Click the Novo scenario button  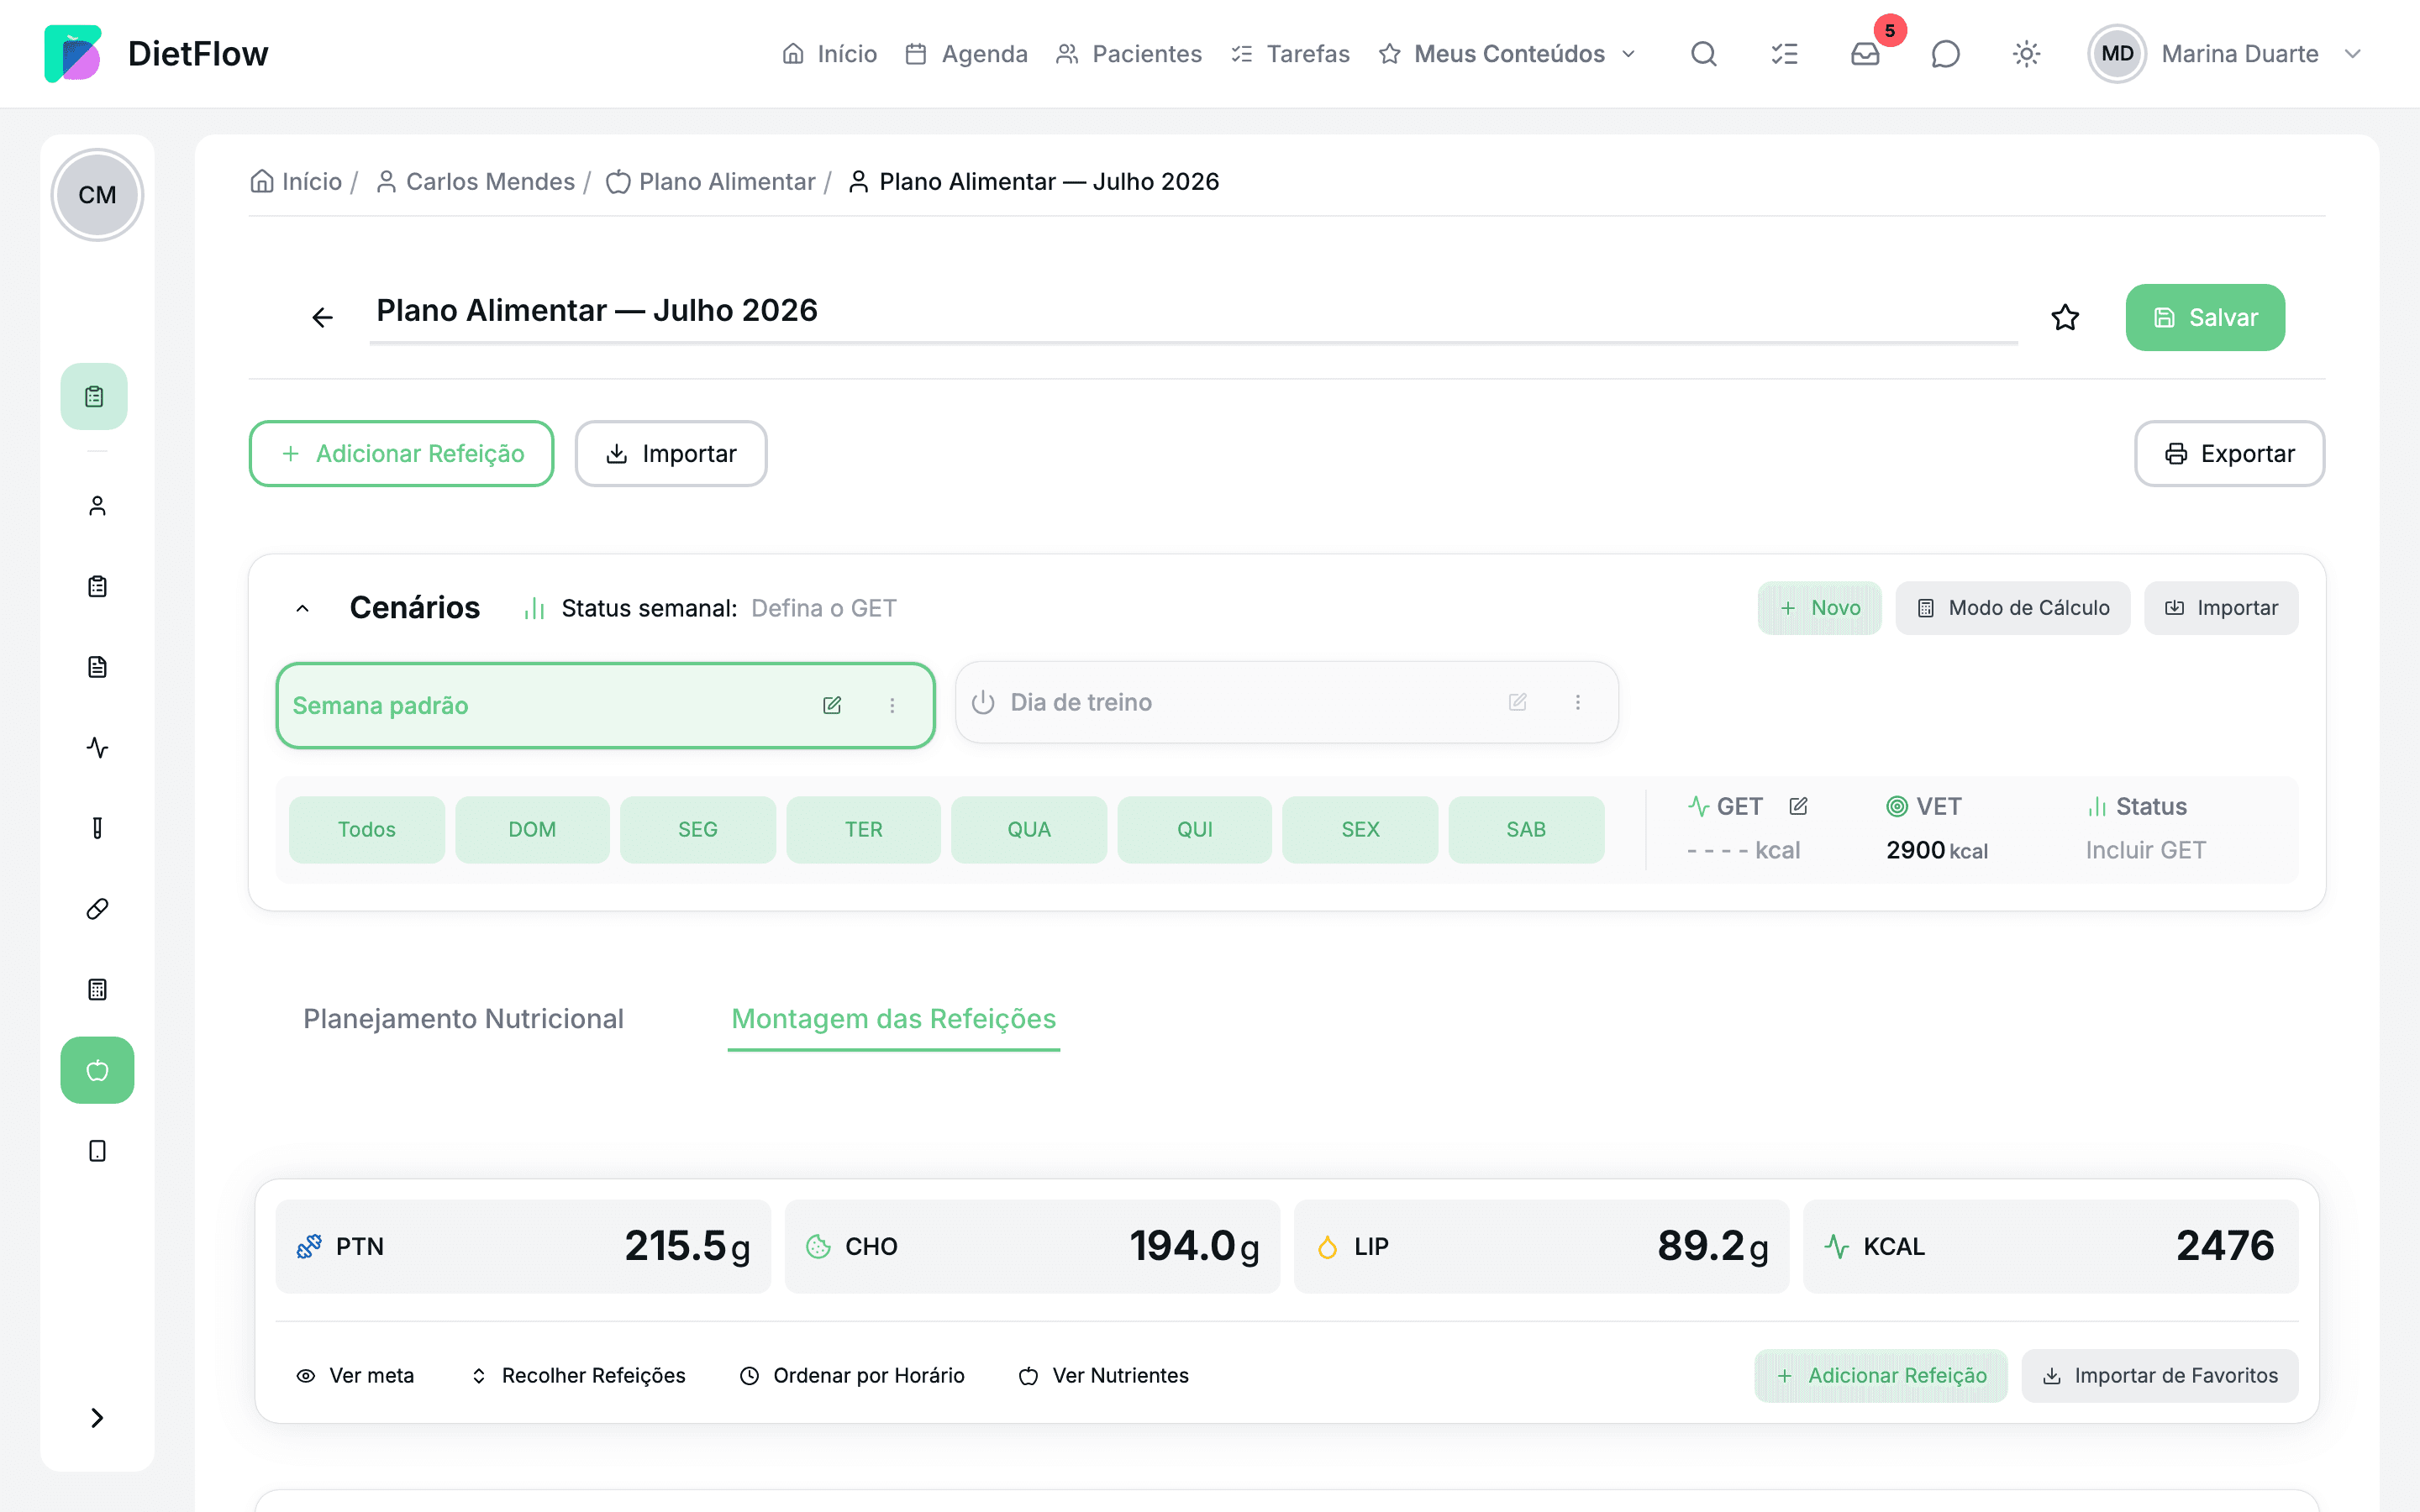(x=1820, y=608)
